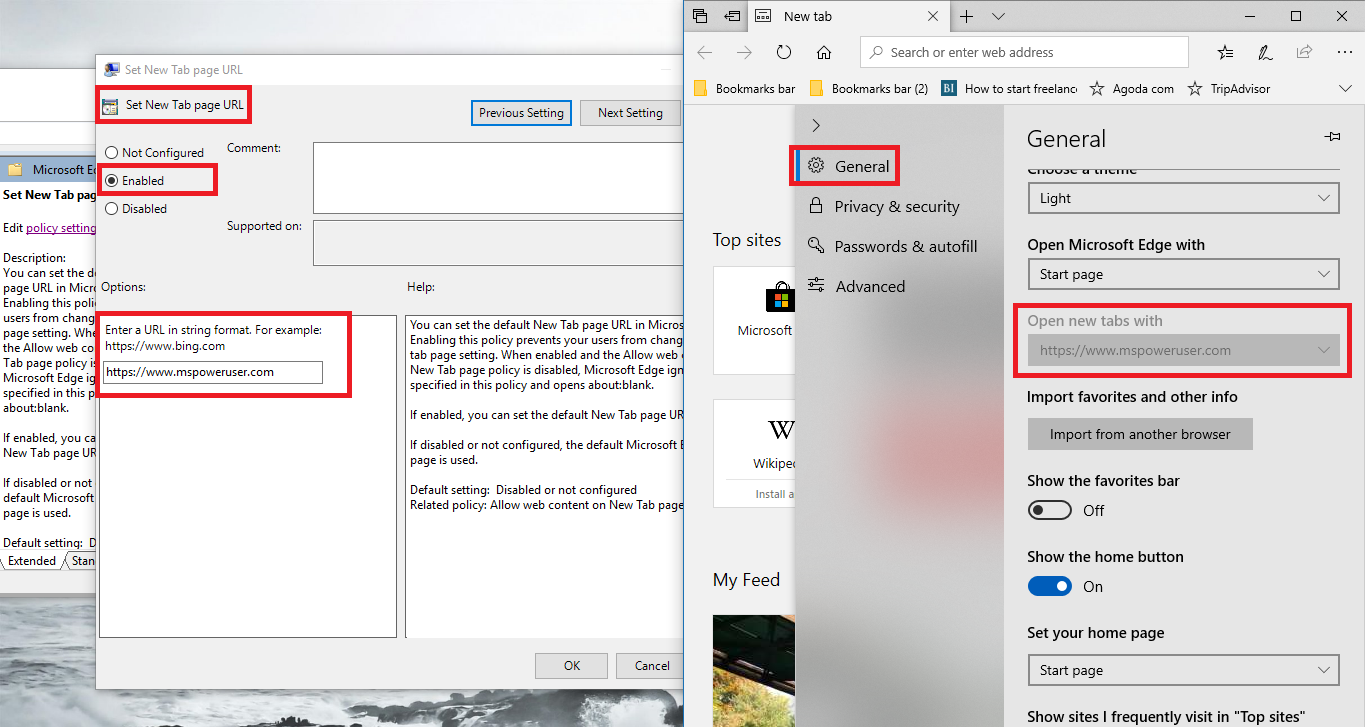Click New Tab URL input field

pyautogui.click(x=213, y=372)
